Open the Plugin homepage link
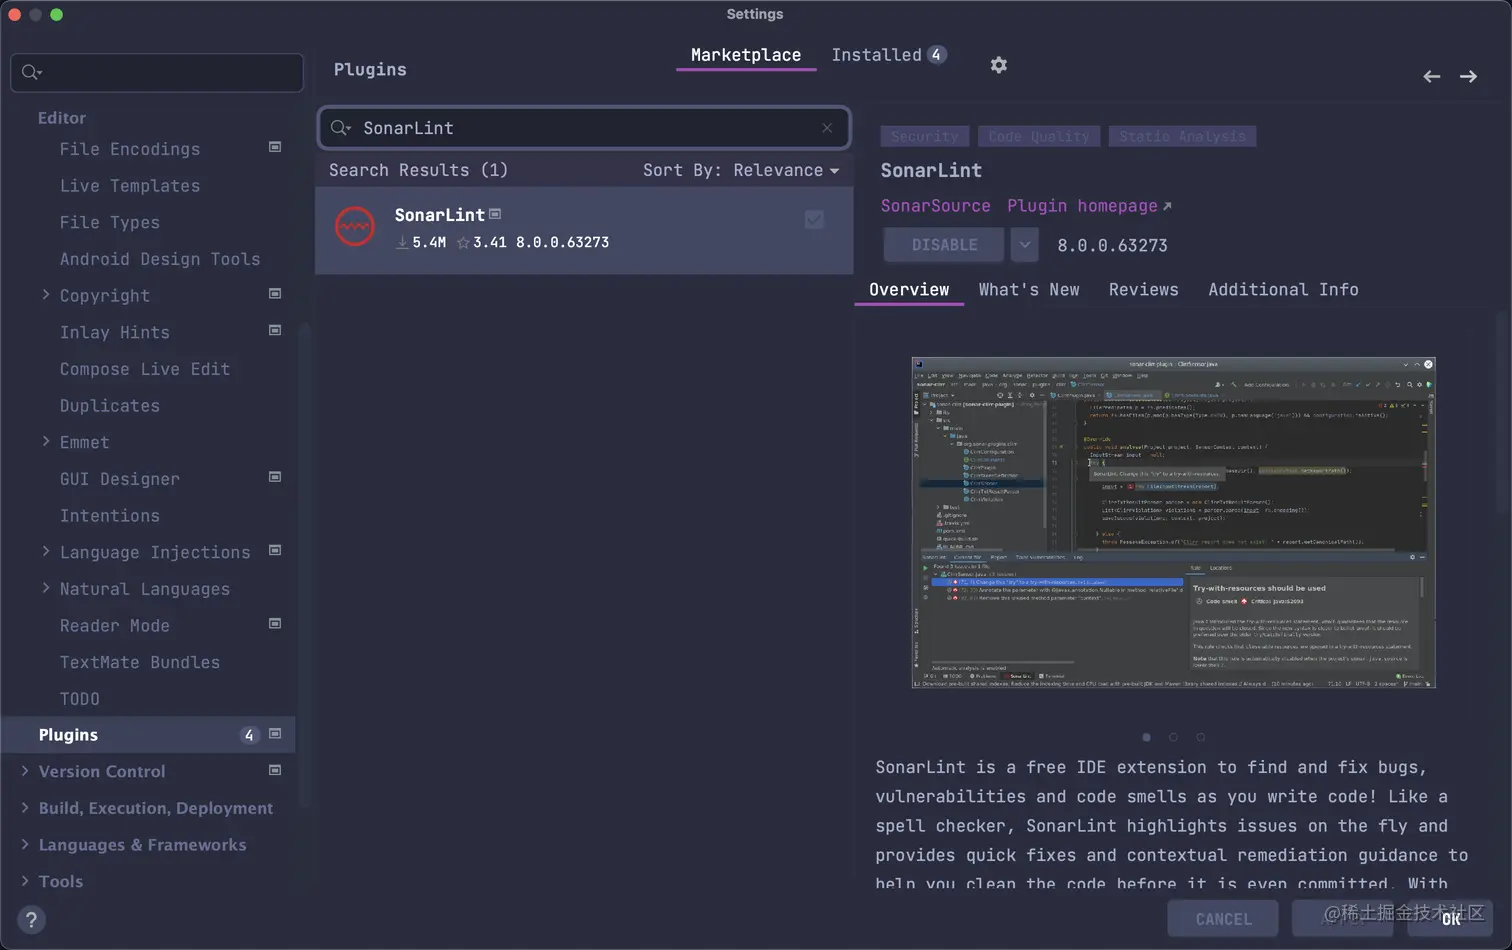Viewport: 1512px width, 950px height. click(x=1089, y=205)
